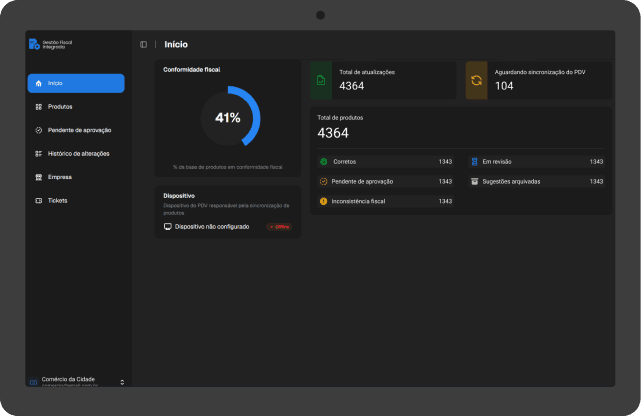Click the 'Dispositivo' card heading
The height and width of the screenshot is (416, 641).
[x=179, y=196]
